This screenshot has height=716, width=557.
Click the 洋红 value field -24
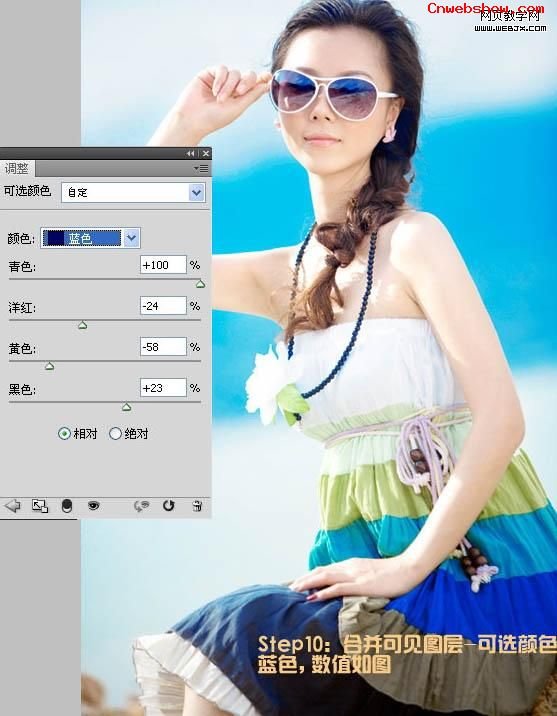click(163, 305)
